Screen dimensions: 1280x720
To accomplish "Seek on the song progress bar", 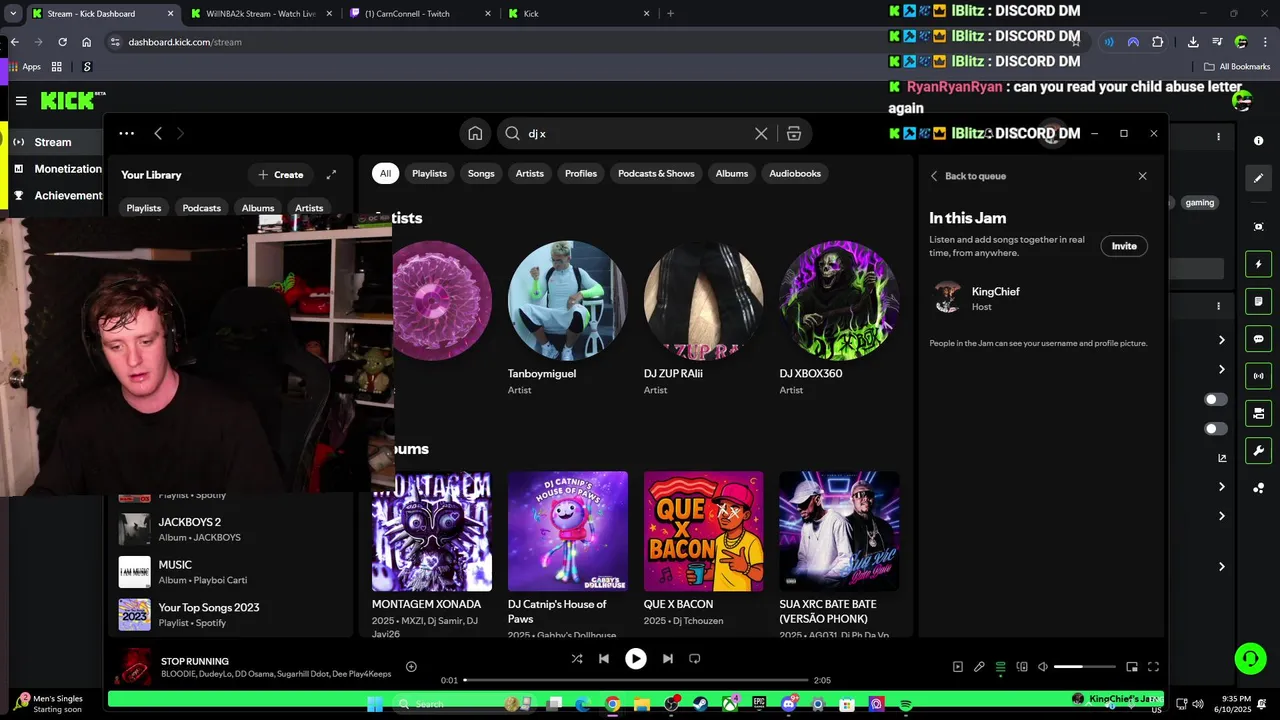I will [636, 680].
